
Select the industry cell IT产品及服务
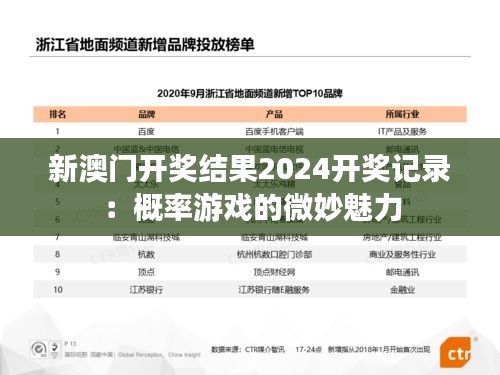(402, 132)
